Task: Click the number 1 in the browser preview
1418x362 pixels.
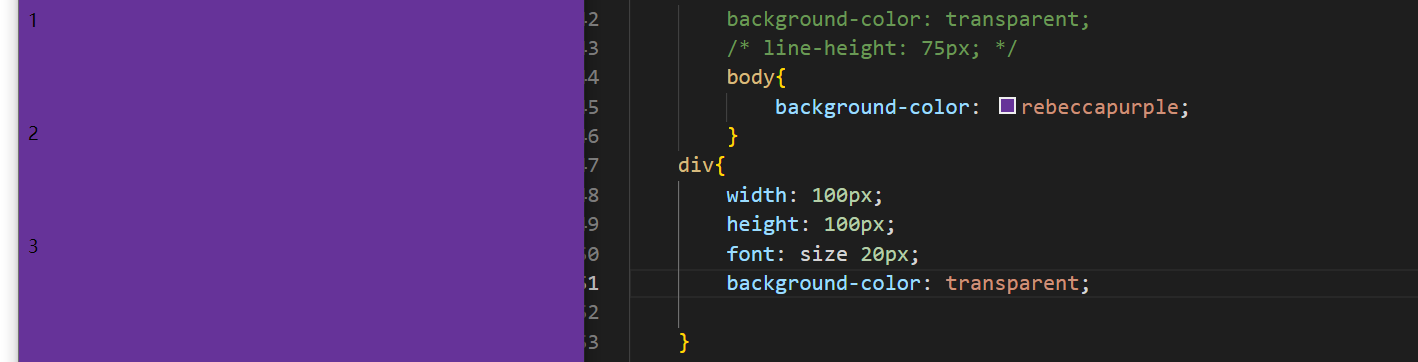Action: [33, 20]
